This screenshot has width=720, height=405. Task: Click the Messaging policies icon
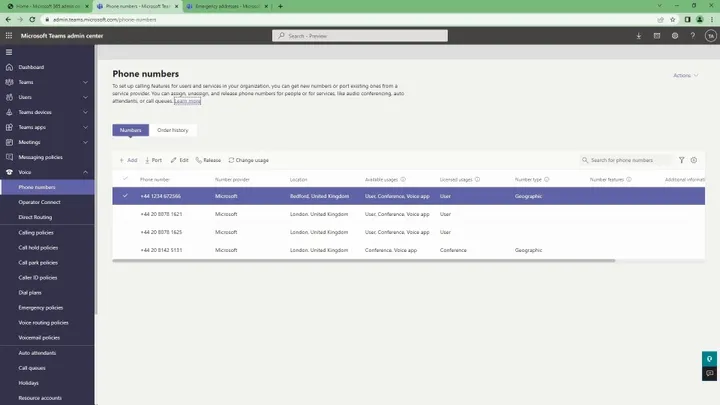(9, 157)
